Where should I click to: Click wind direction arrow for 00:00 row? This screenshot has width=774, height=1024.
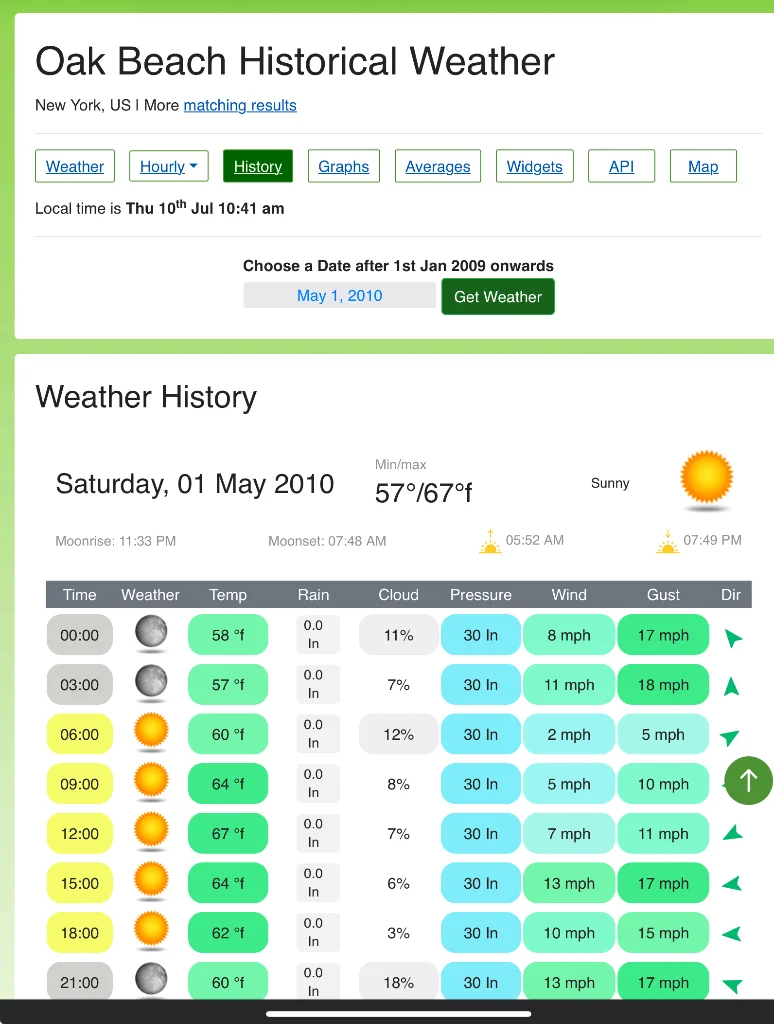click(x=732, y=637)
